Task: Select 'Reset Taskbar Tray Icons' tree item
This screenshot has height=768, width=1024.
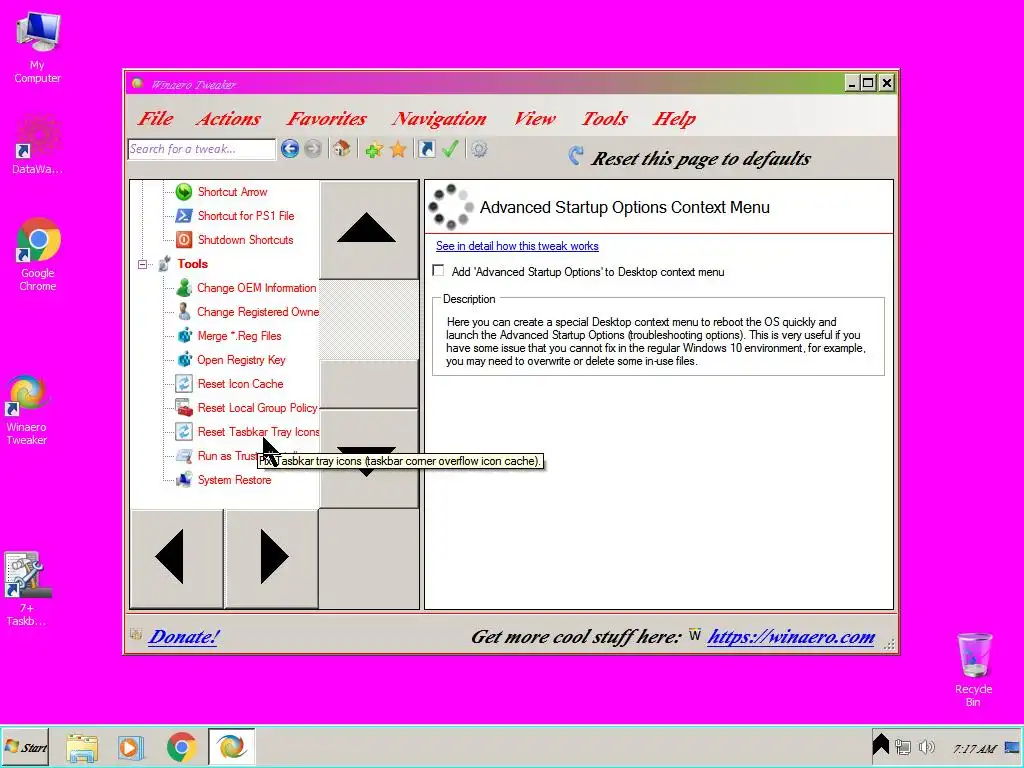Action: coord(258,432)
